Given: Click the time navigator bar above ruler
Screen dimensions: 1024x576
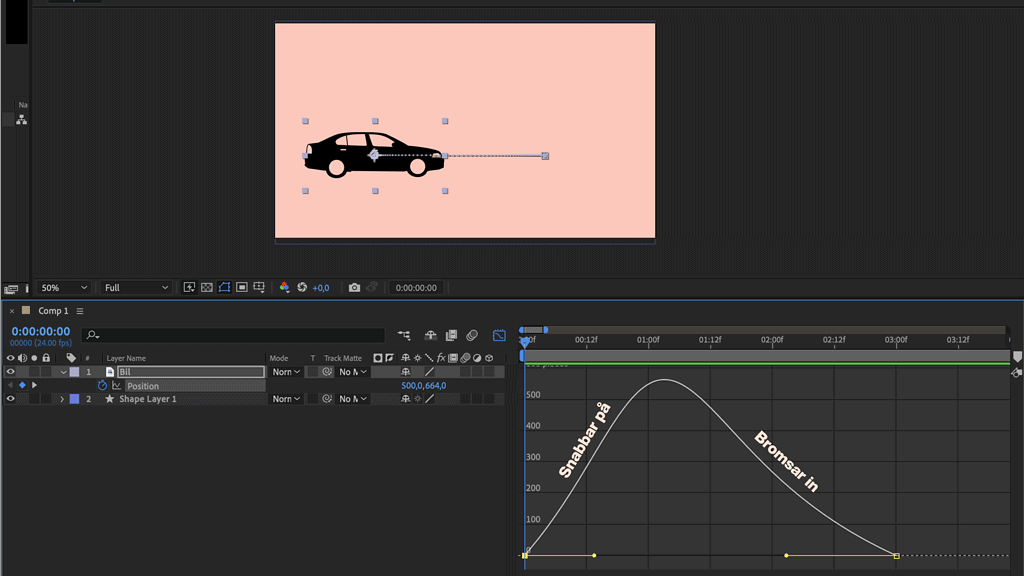Looking at the screenshot, I should (534, 330).
